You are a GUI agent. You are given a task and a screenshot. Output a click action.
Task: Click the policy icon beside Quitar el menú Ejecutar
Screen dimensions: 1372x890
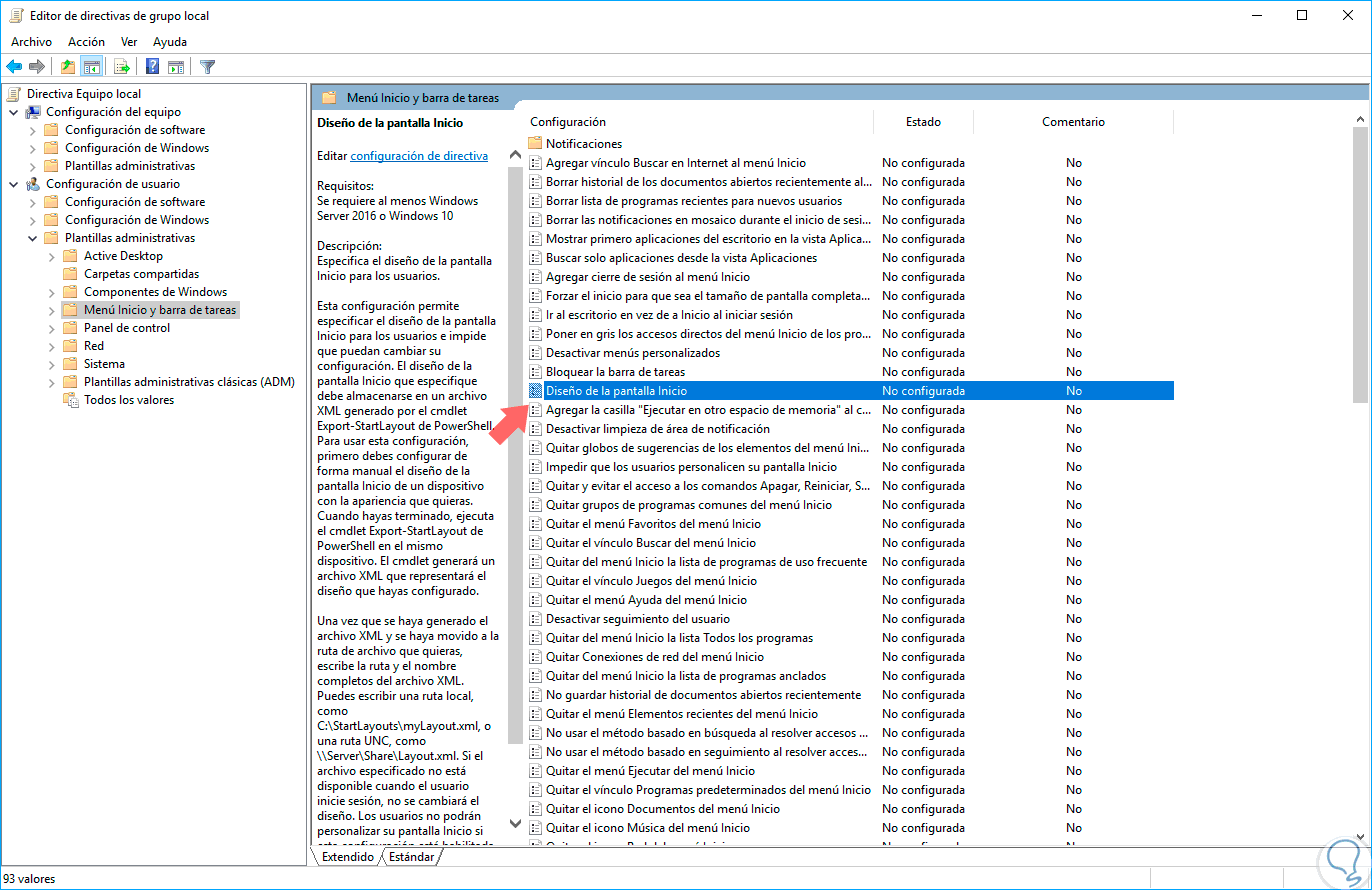pos(535,771)
